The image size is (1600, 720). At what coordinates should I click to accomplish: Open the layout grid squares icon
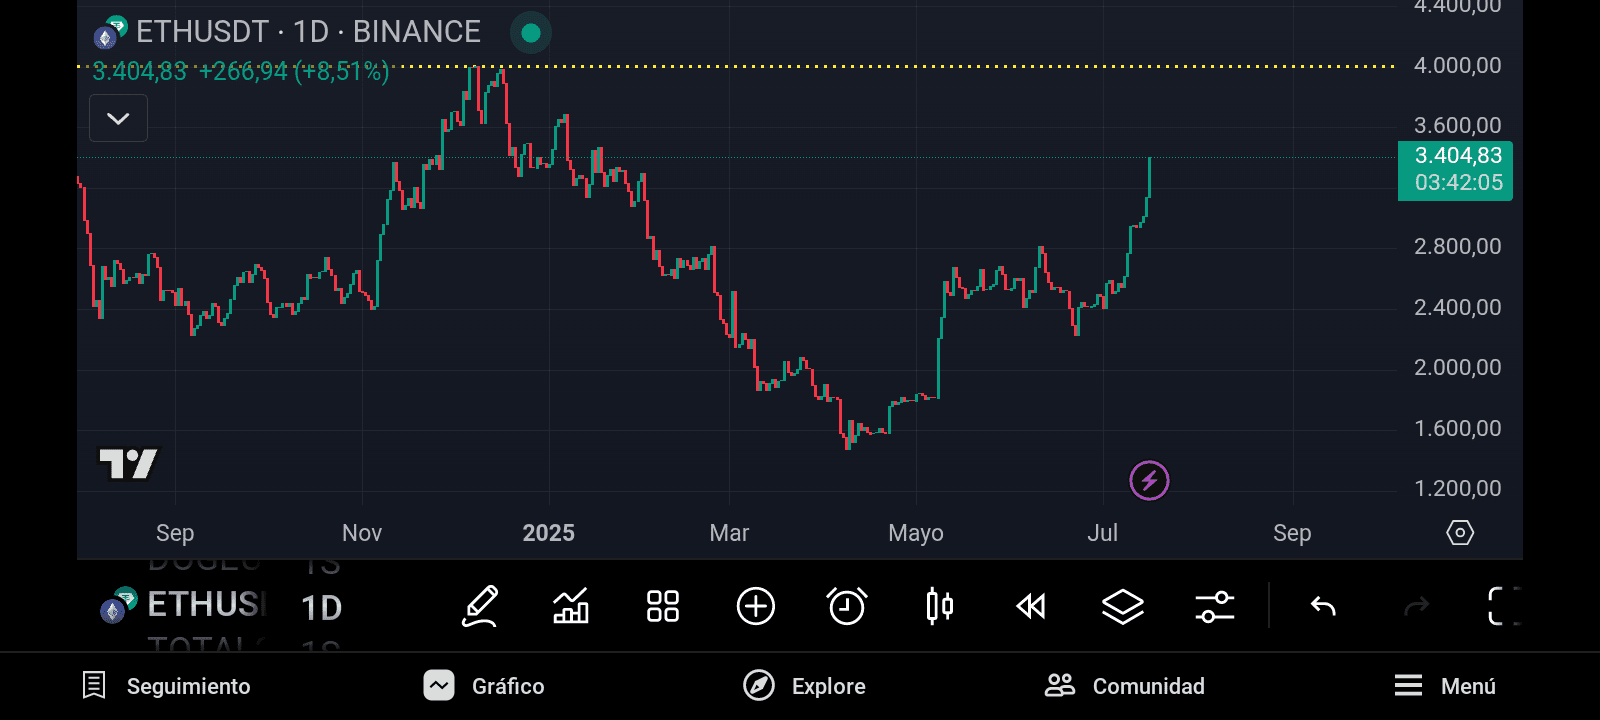tap(663, 606)
